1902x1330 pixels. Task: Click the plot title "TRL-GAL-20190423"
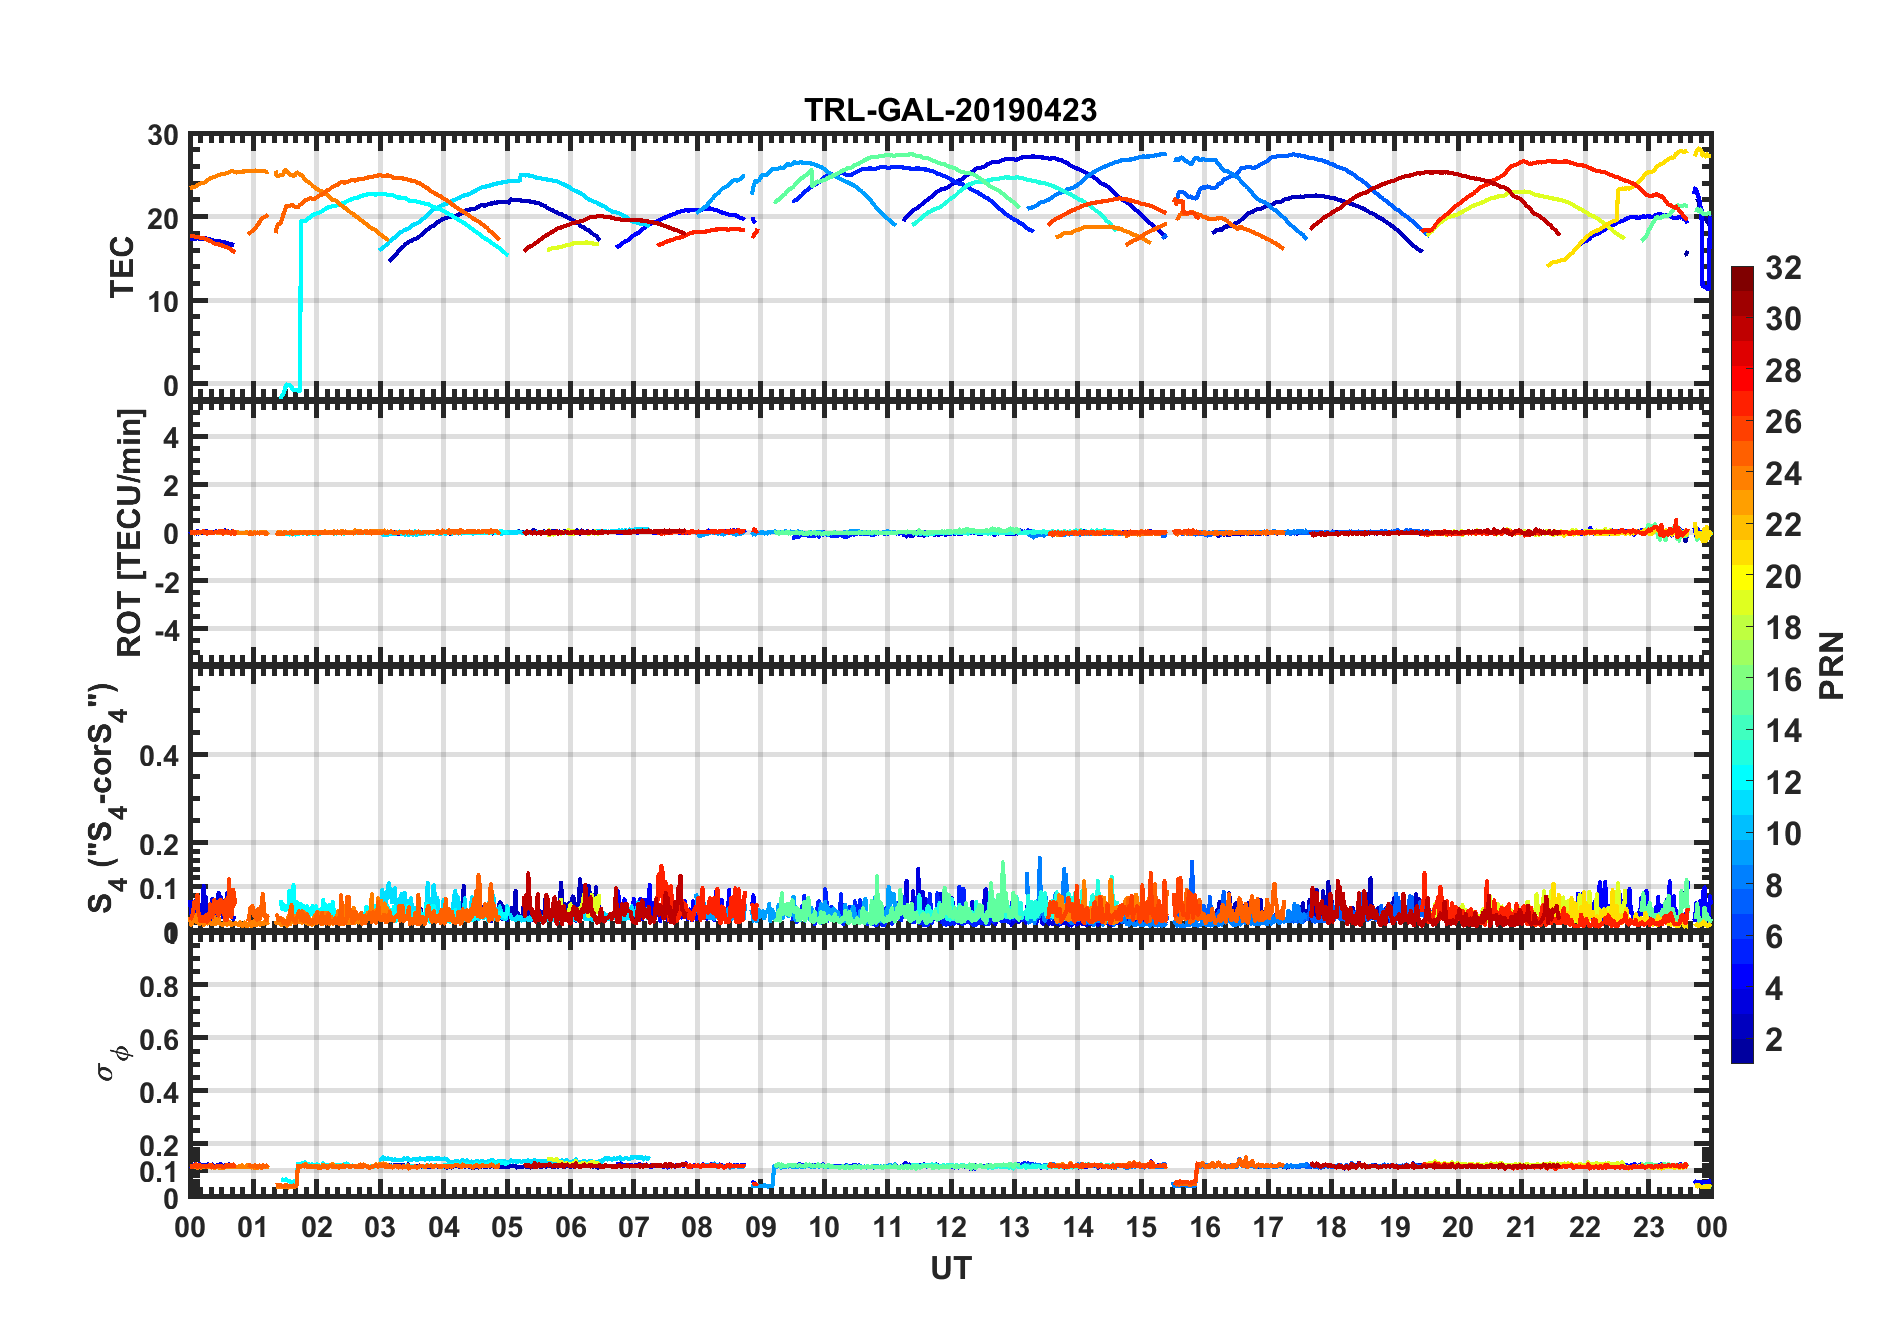click(x=950, y=110)
